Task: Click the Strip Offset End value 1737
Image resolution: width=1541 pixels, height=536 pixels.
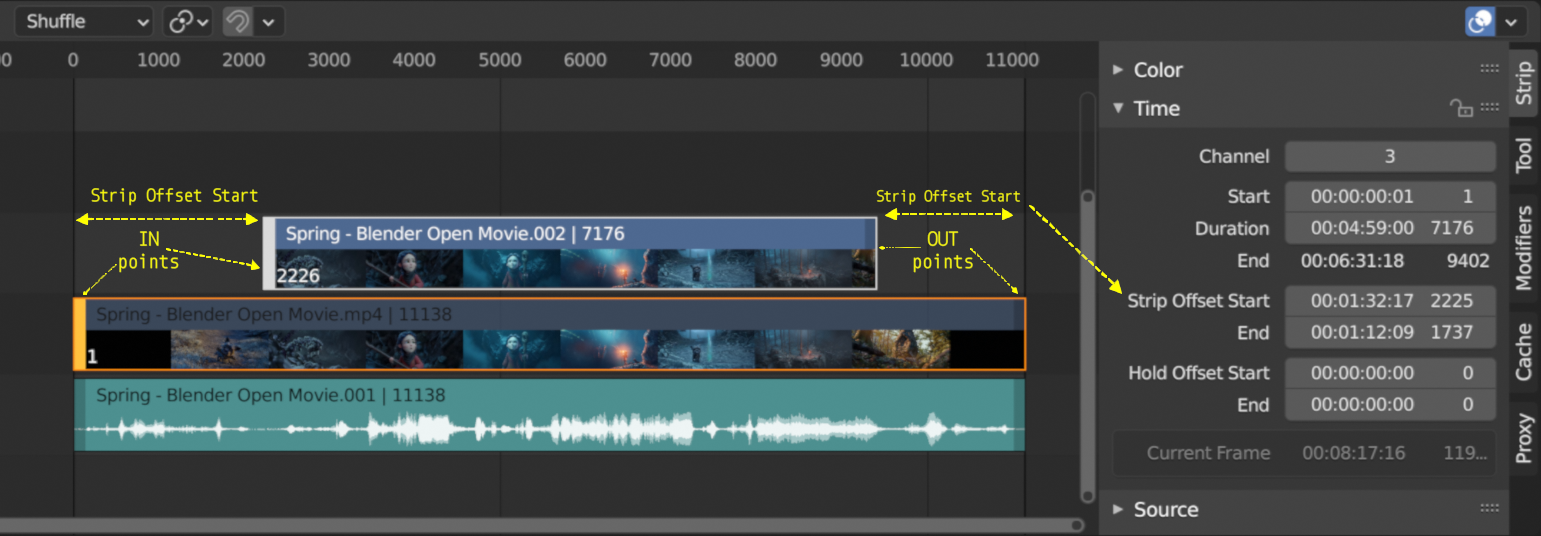Action: [x=1452, y=332]
